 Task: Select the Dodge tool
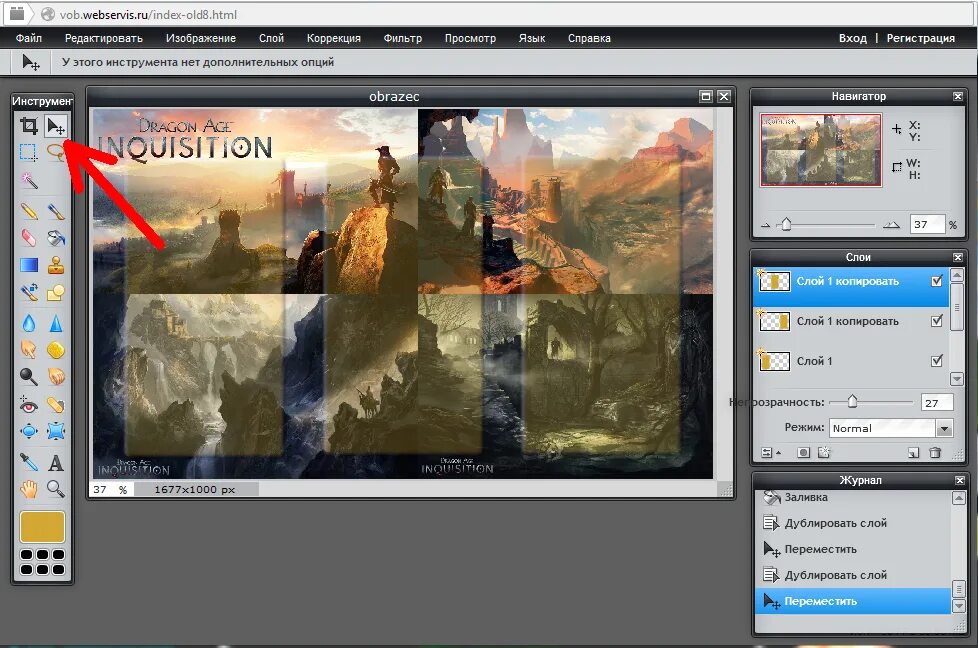point(29,376)
